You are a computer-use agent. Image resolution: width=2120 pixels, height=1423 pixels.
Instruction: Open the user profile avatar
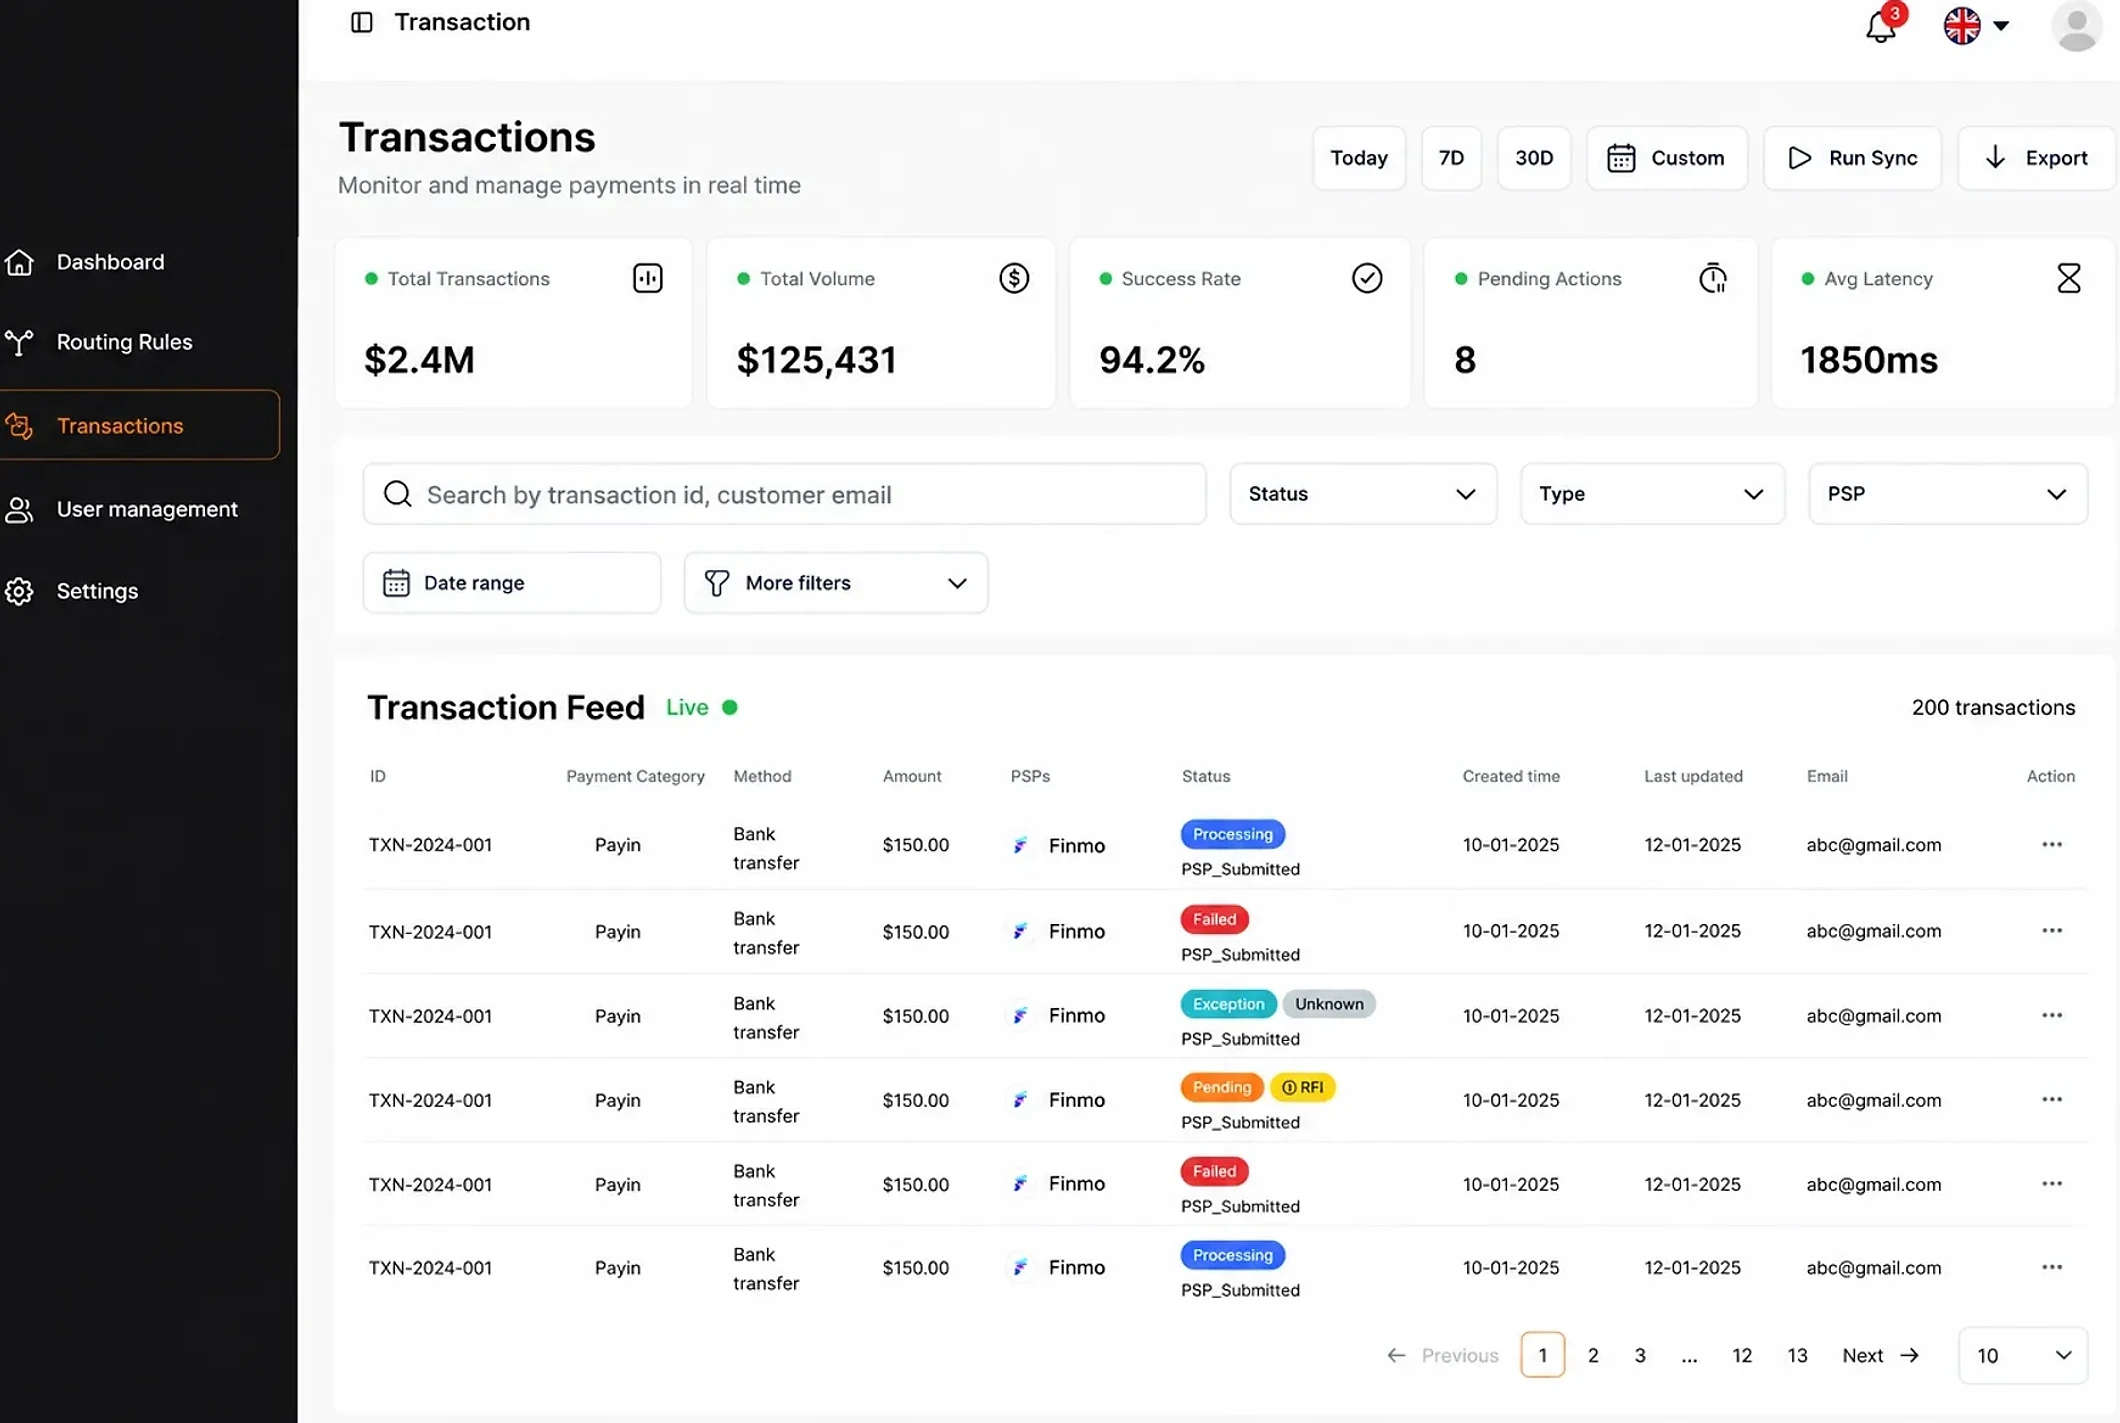pos(2076,26)
